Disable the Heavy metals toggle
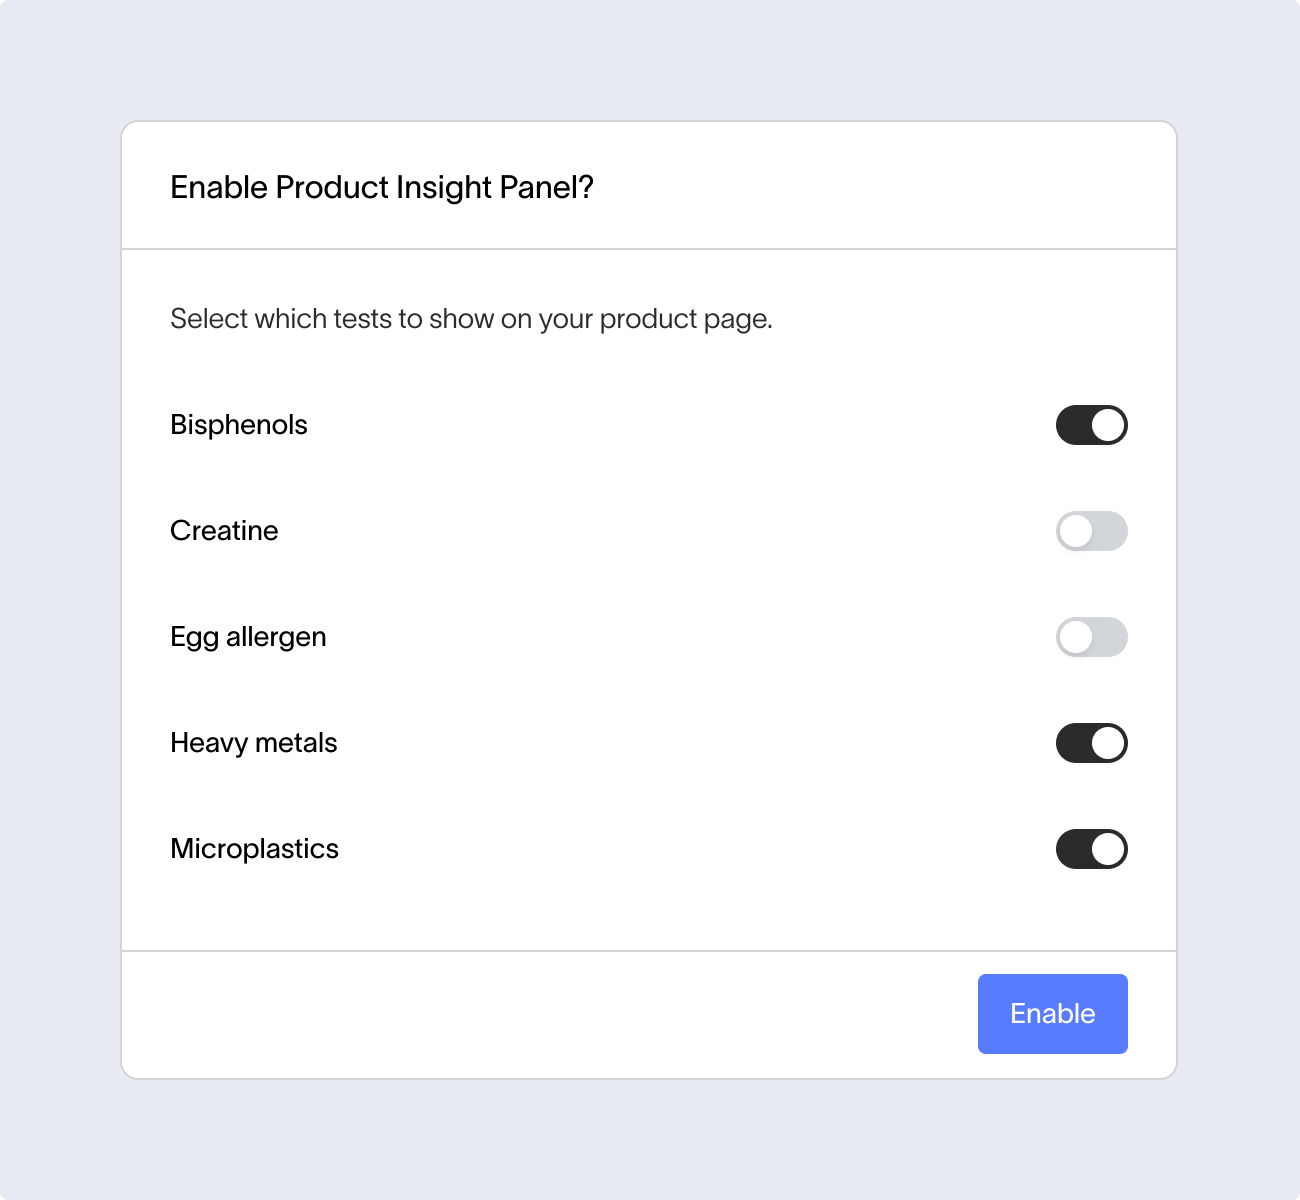The image size is (1300, 1200). tap(1092, 743)
